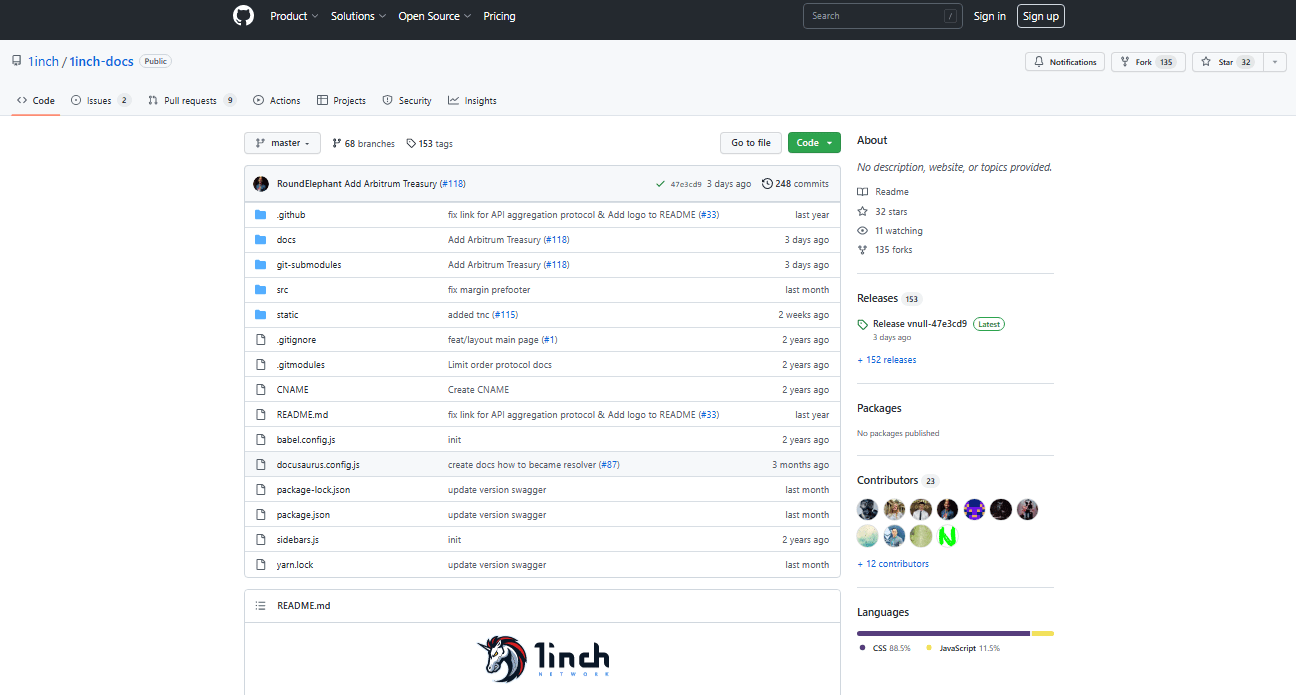Open the README table of contents icon

coord(261,606)
